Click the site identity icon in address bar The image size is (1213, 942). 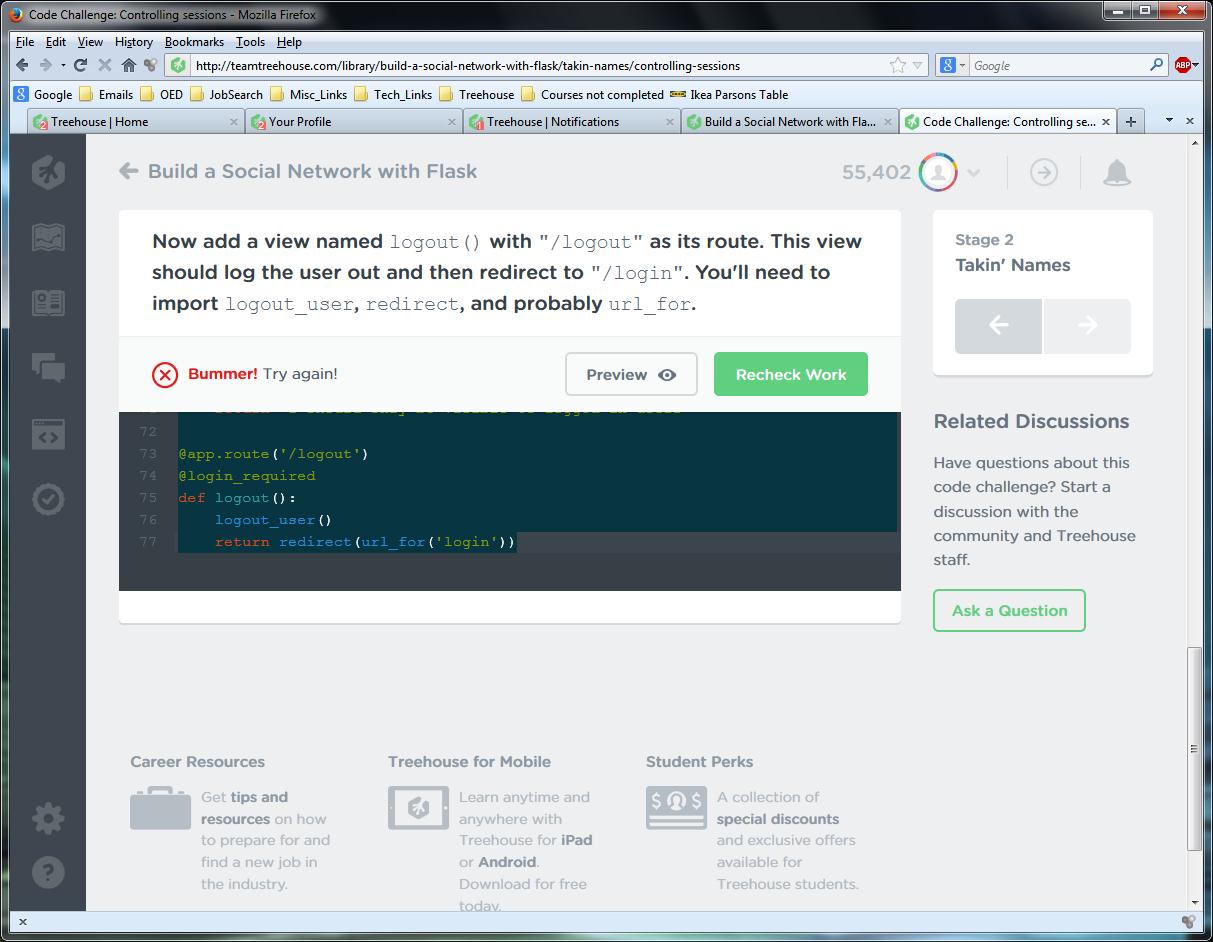tap(178, 65)
